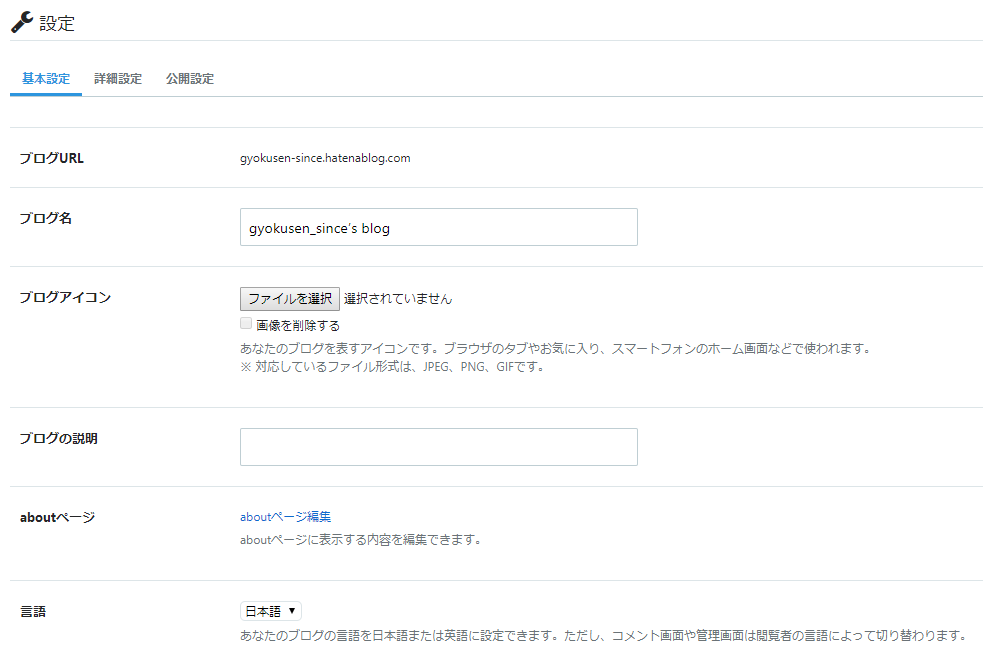Open the aboutページ編集 link
The height and width of the screenshot is (661, 983).
point(285,516)
